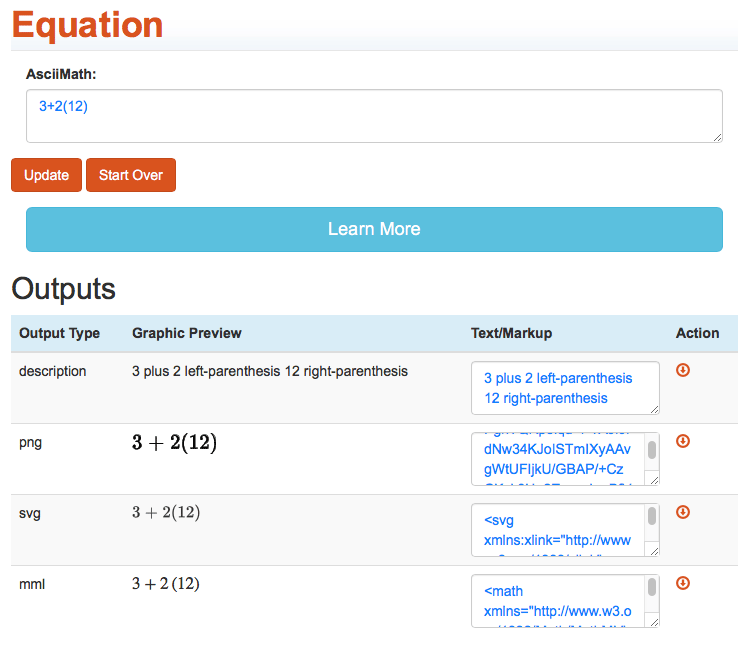Focus the AsciiMath equation input box
The width and height of the screenshot is (745, 646).
374,116
